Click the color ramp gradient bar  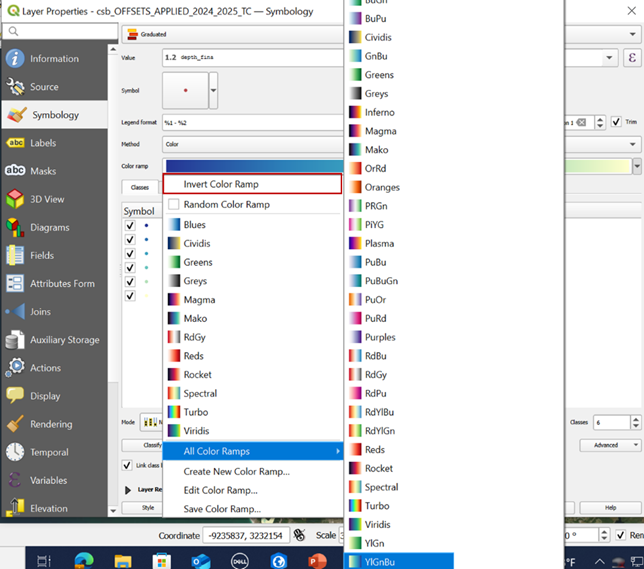pyautogui.click(x=252, y=166)
